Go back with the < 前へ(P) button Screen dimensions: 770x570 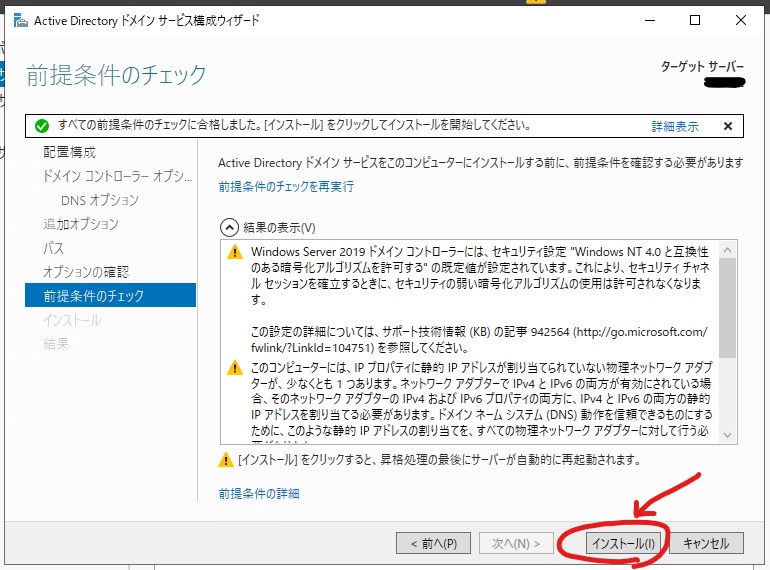click(x=434, y=543)
